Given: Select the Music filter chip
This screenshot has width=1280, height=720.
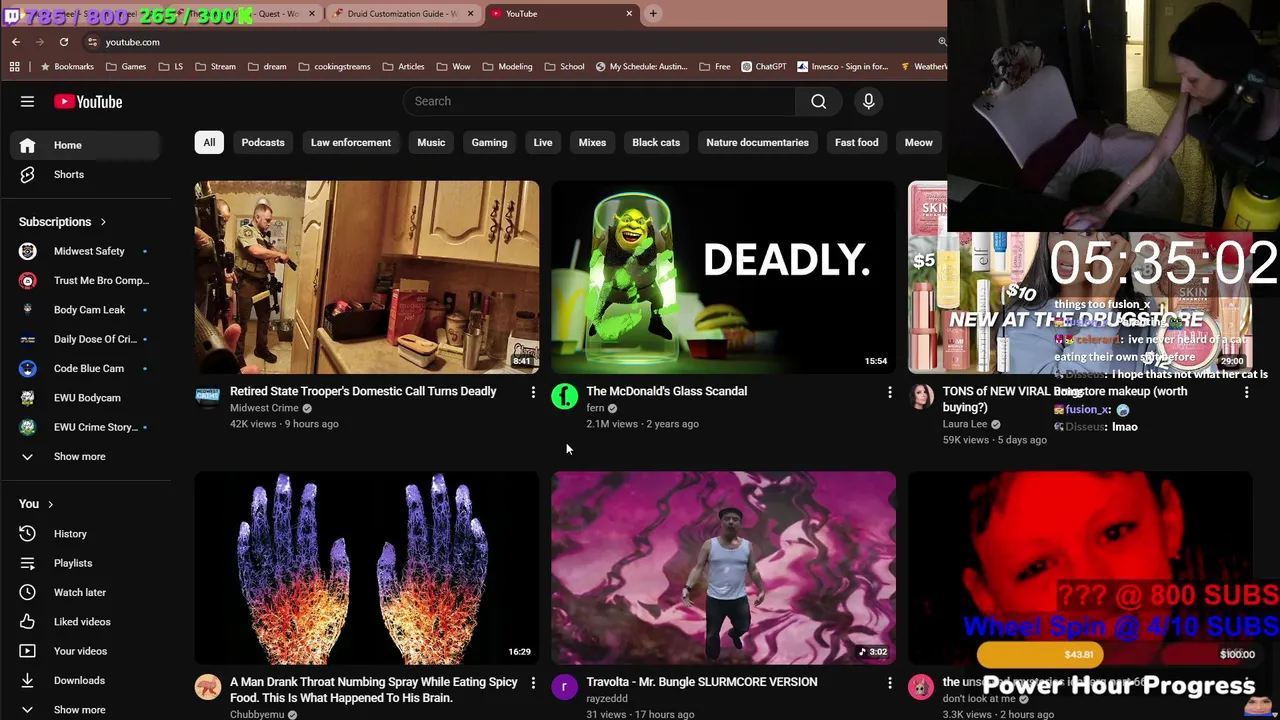Looking at the screenshot, I should point(431,142).
